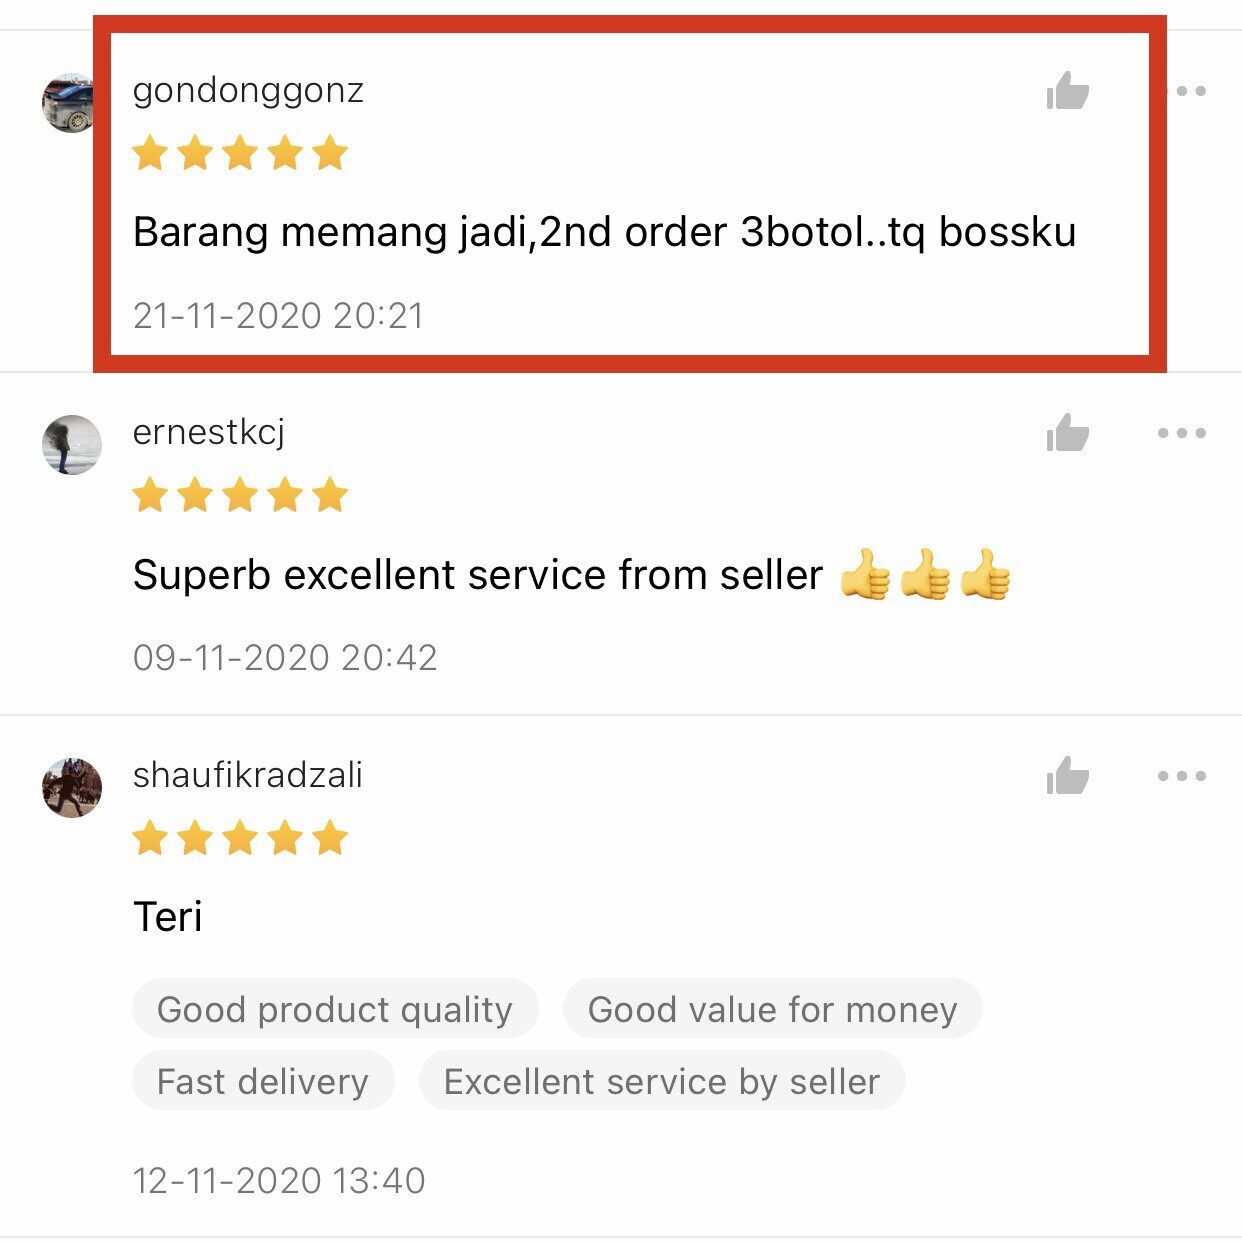Viewport: 1242px width, 1242px height.
Task: Open the three-dot menu on ernestkcj's review
Action: click(1182, 433)
